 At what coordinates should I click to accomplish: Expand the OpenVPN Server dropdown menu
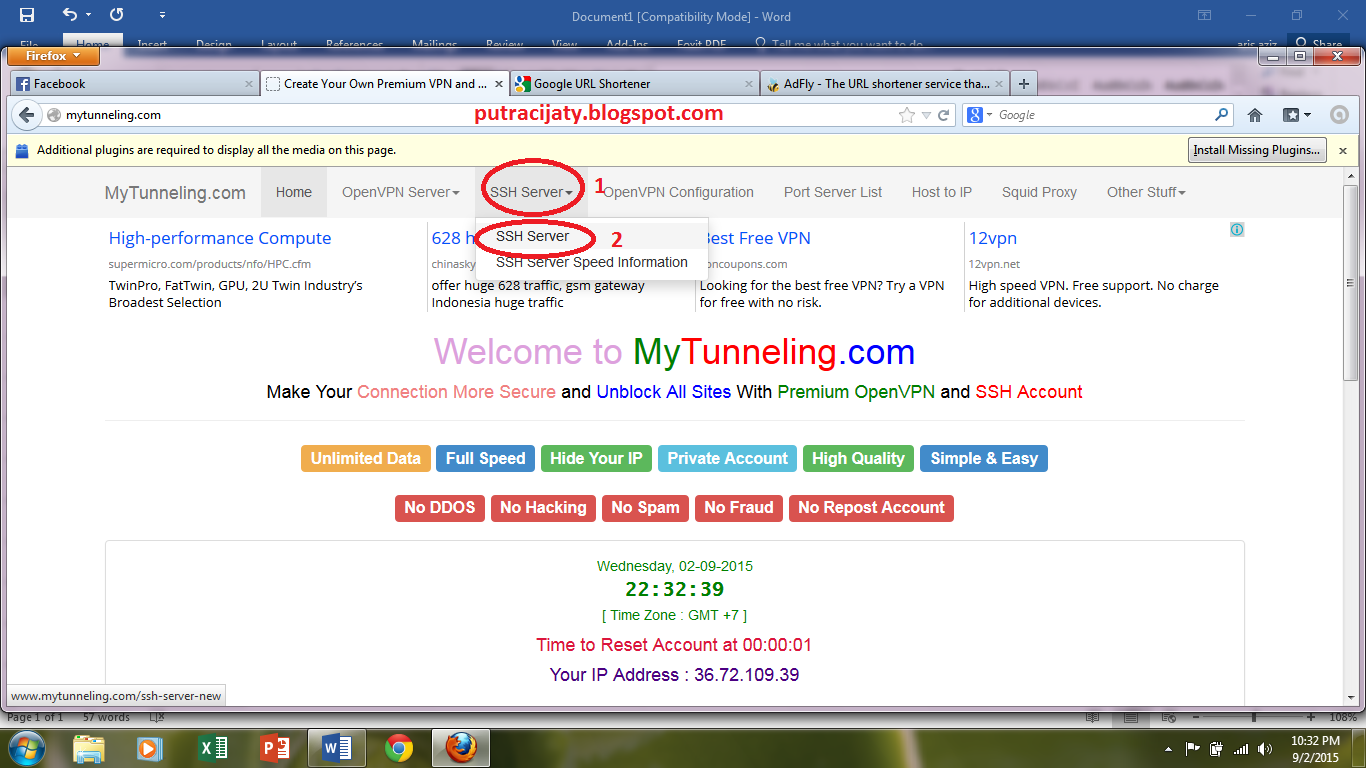click(x=401, y=192)
